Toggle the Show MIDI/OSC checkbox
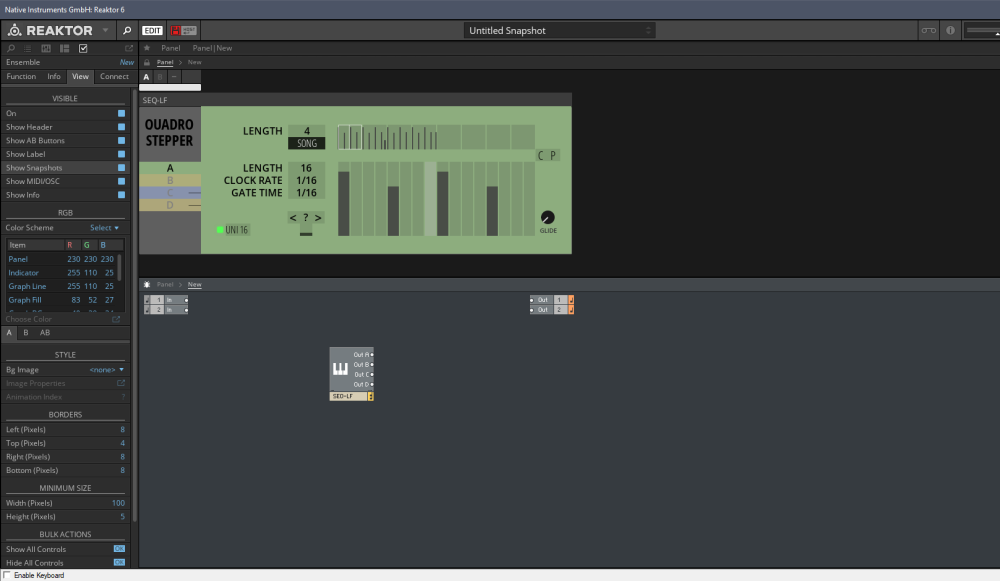This screenshot has width=1000, height=581. coord(121,181)
